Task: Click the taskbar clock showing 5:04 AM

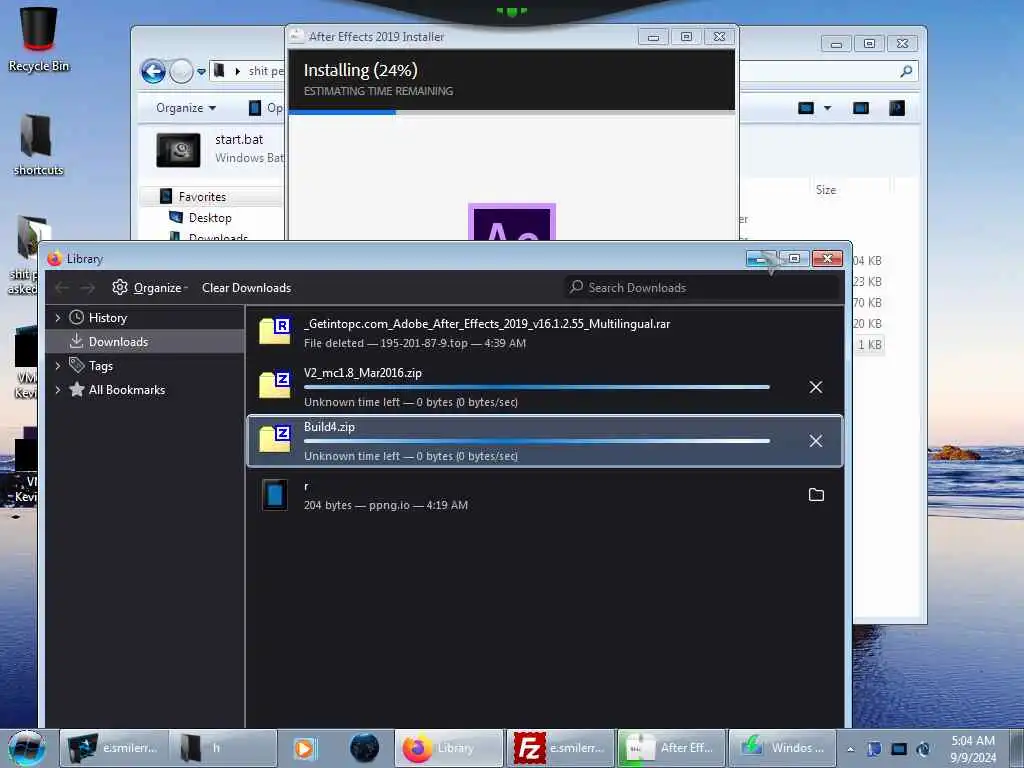Action: [973, 749]
